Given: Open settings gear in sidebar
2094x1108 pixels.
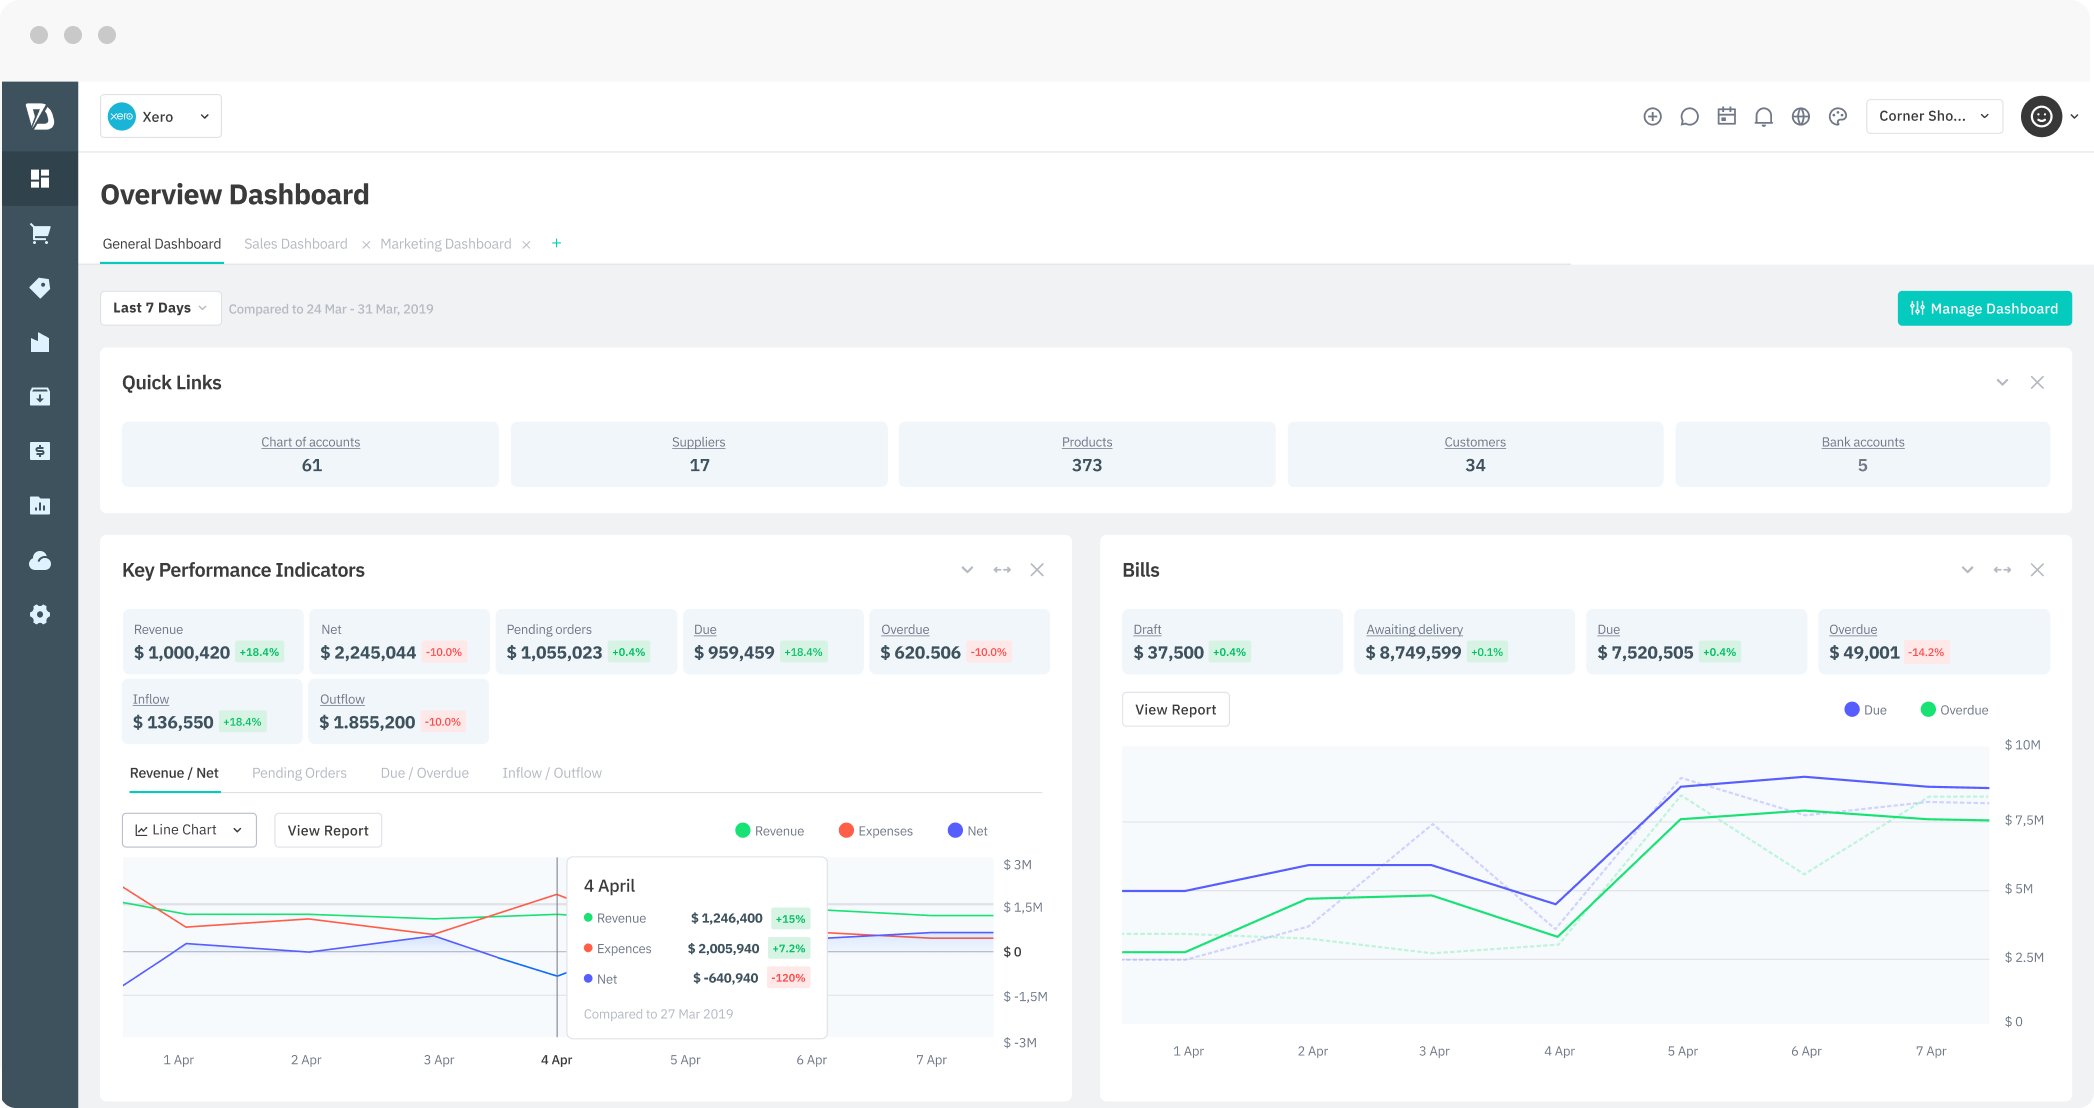Looking at the screenshot, I should point(40,615).
